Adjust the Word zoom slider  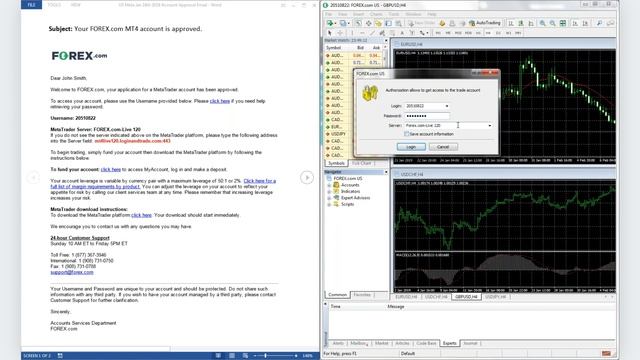tap(265, 356)
